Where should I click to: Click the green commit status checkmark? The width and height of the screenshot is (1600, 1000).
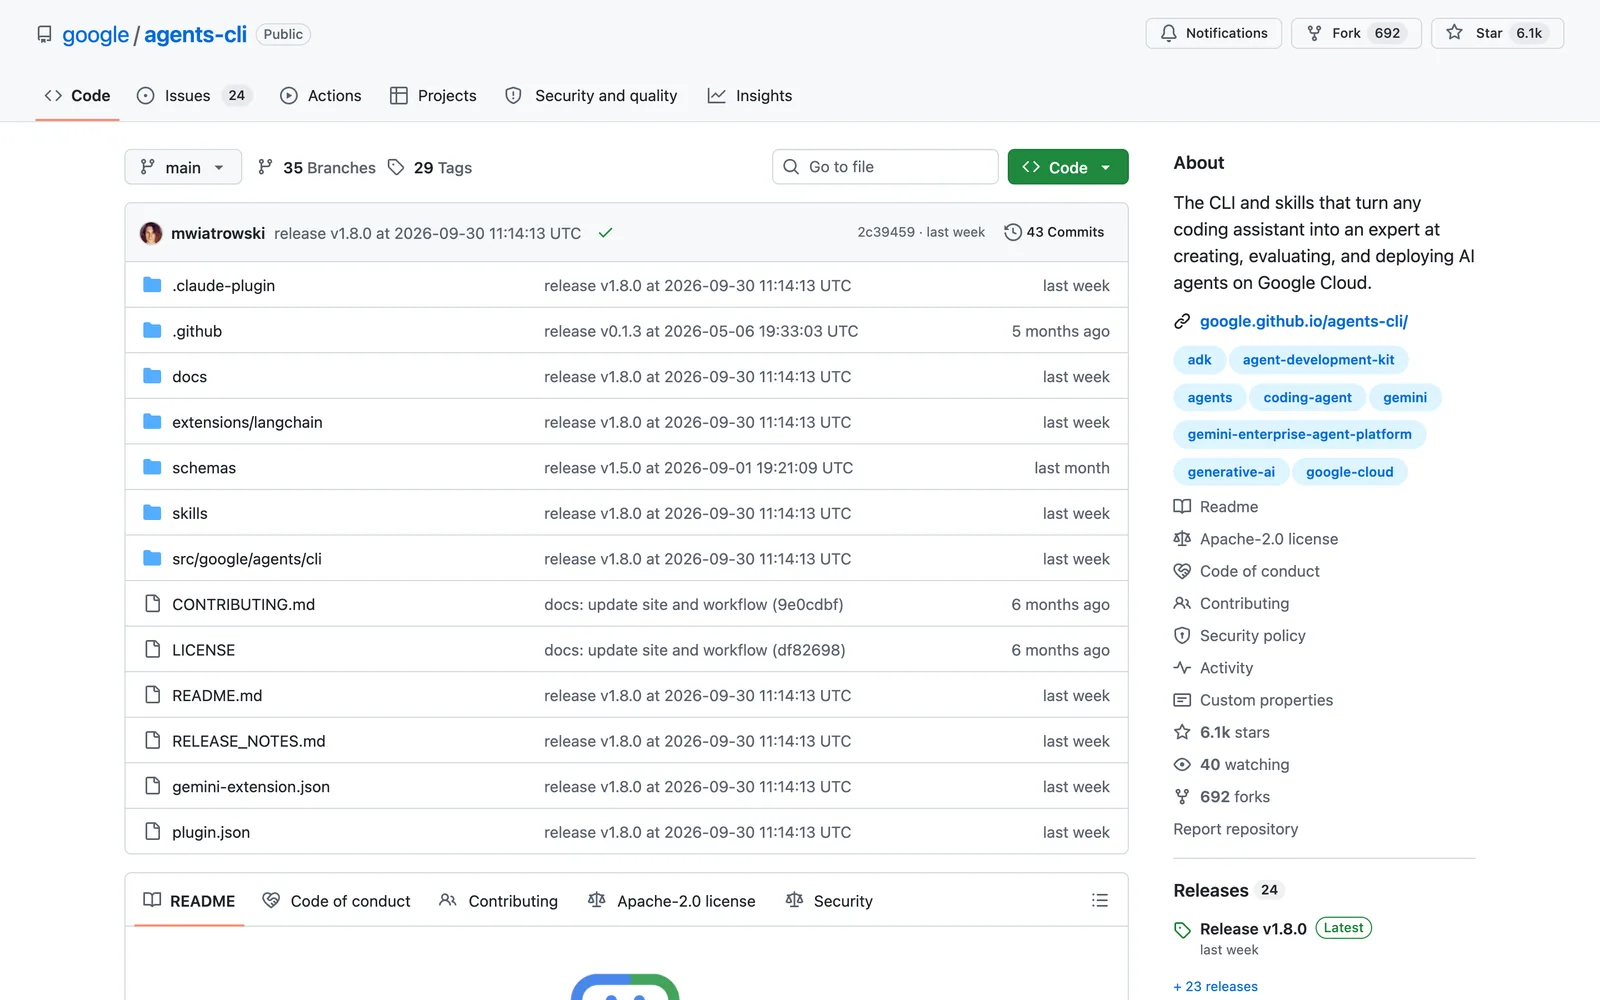605,233
